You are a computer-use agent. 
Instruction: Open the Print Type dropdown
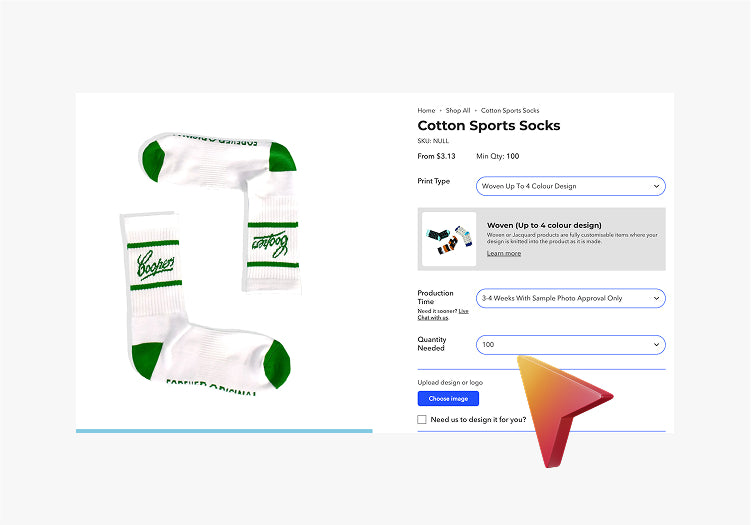[x=570, y=186]
